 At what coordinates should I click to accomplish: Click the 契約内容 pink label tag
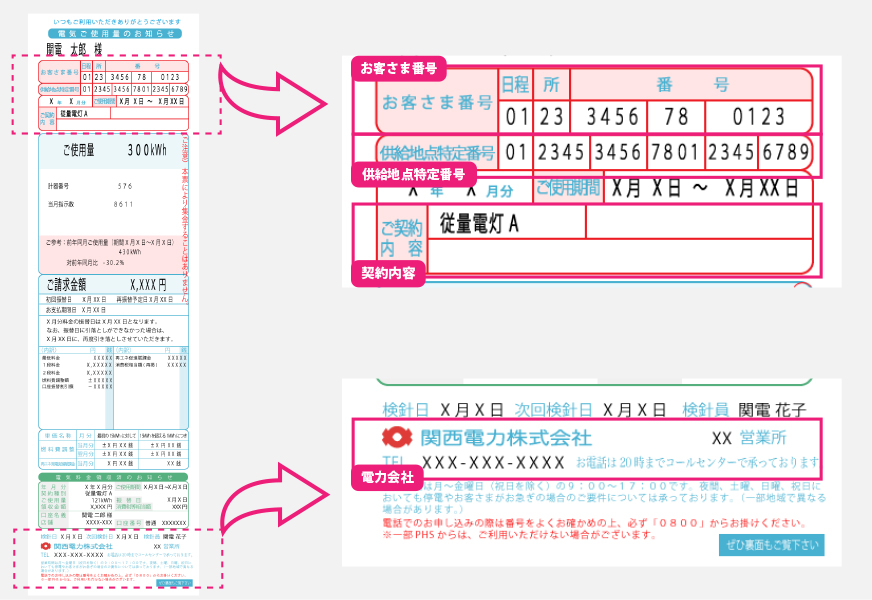point(390,270)
